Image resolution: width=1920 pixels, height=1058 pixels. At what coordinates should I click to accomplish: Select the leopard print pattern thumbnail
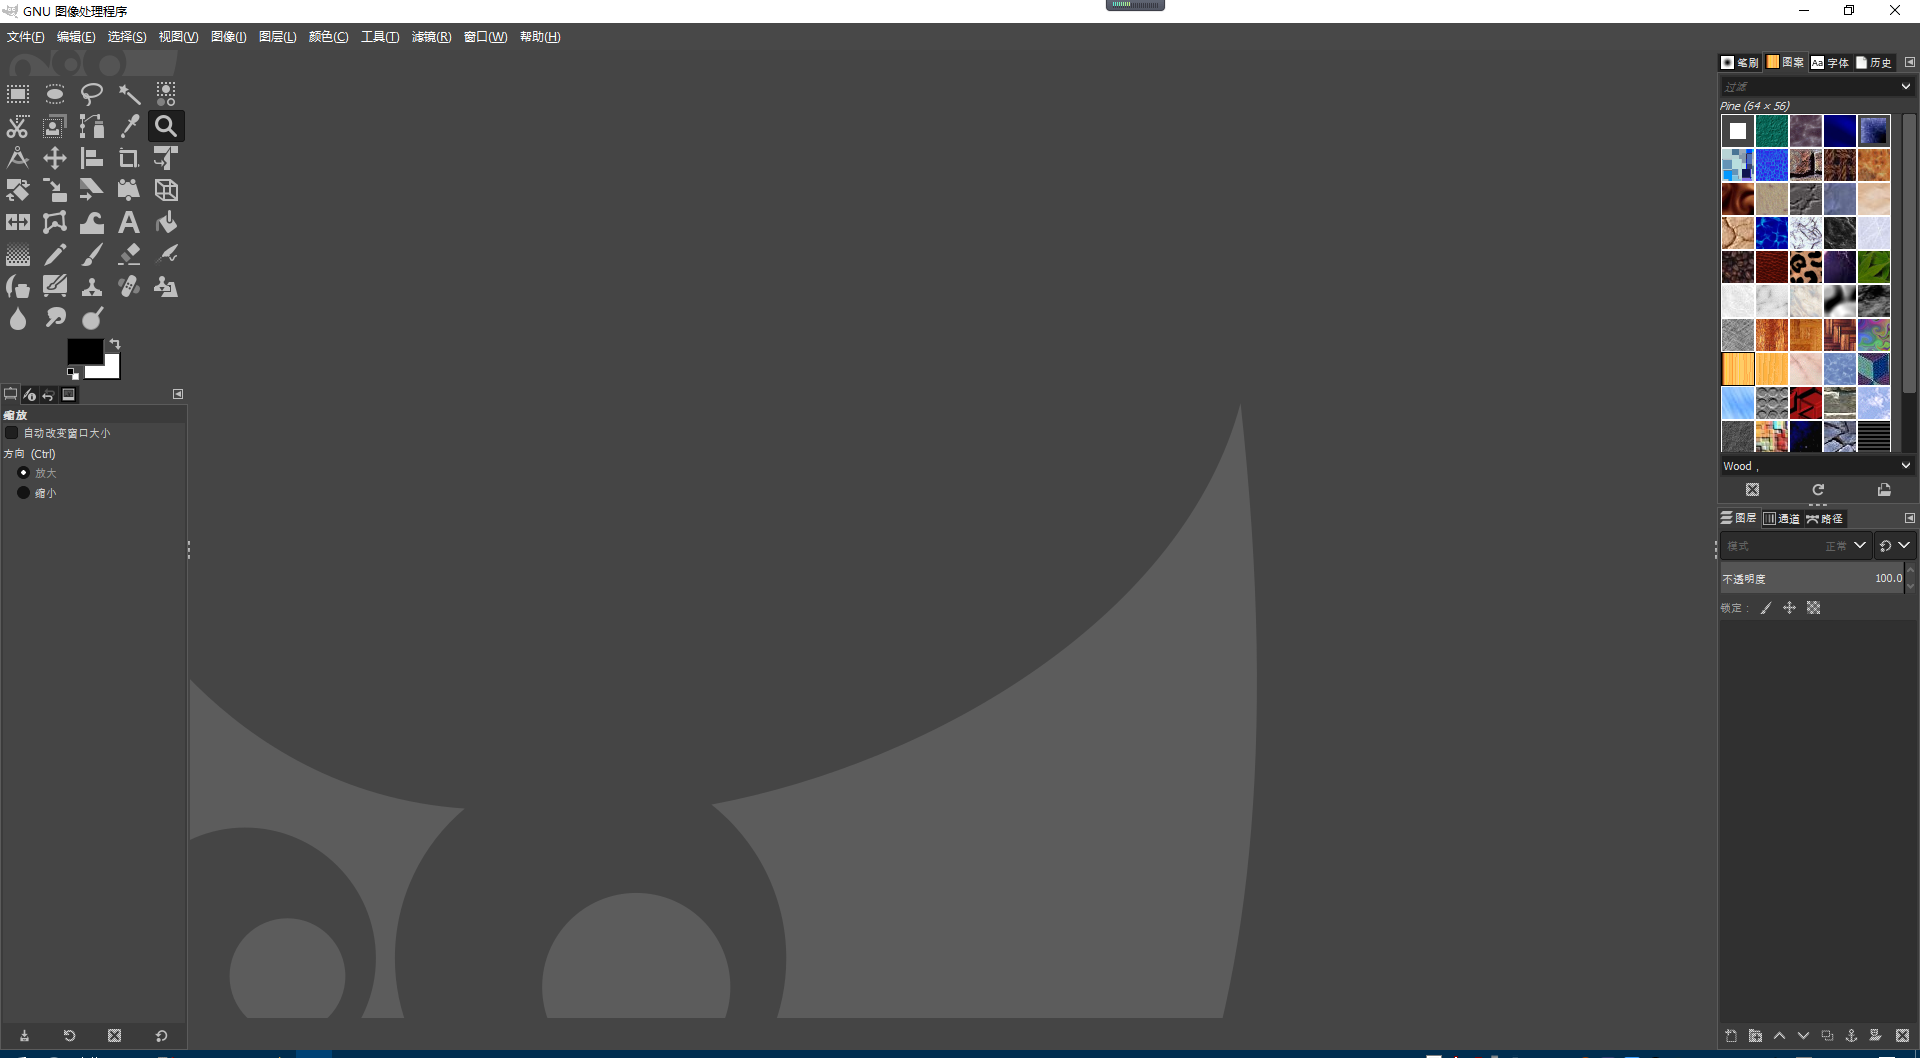[1806, 267]
